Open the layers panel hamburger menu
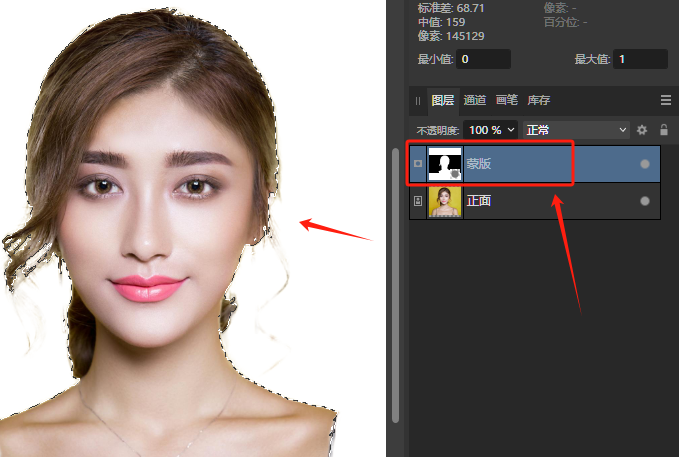 (x=666, y=100)
